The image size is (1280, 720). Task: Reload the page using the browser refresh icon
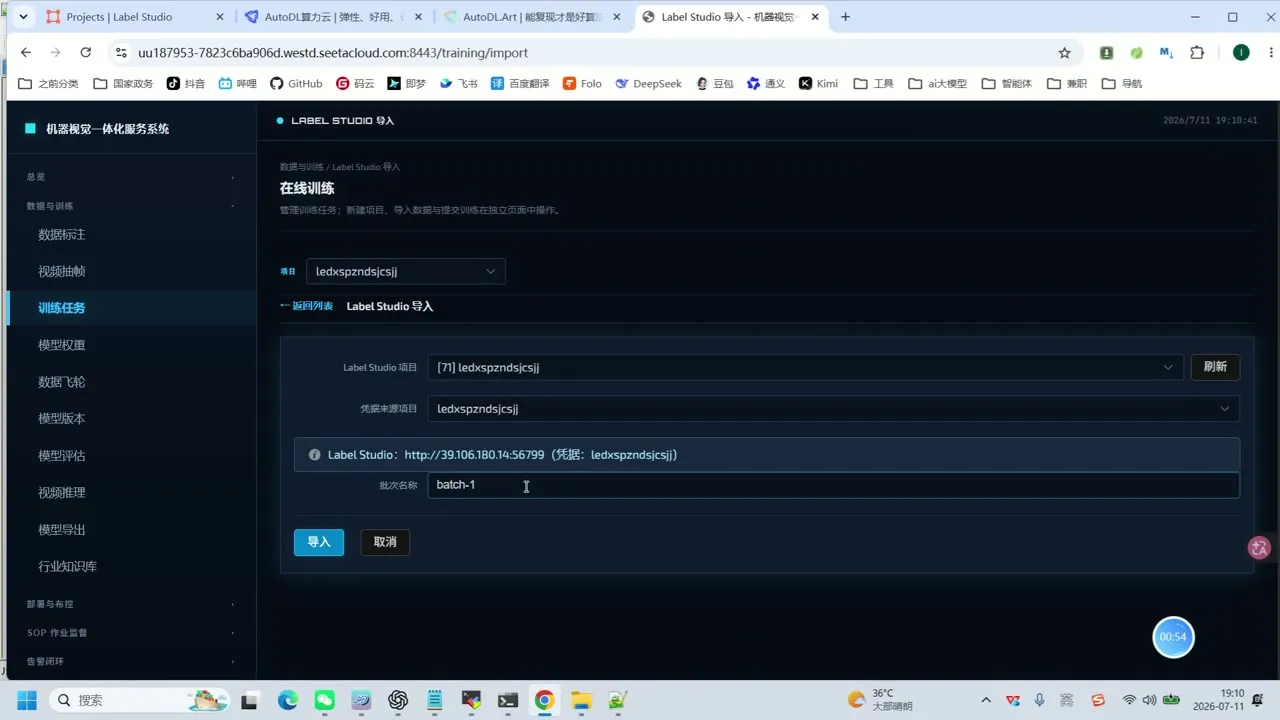click(x=86, y=53)
